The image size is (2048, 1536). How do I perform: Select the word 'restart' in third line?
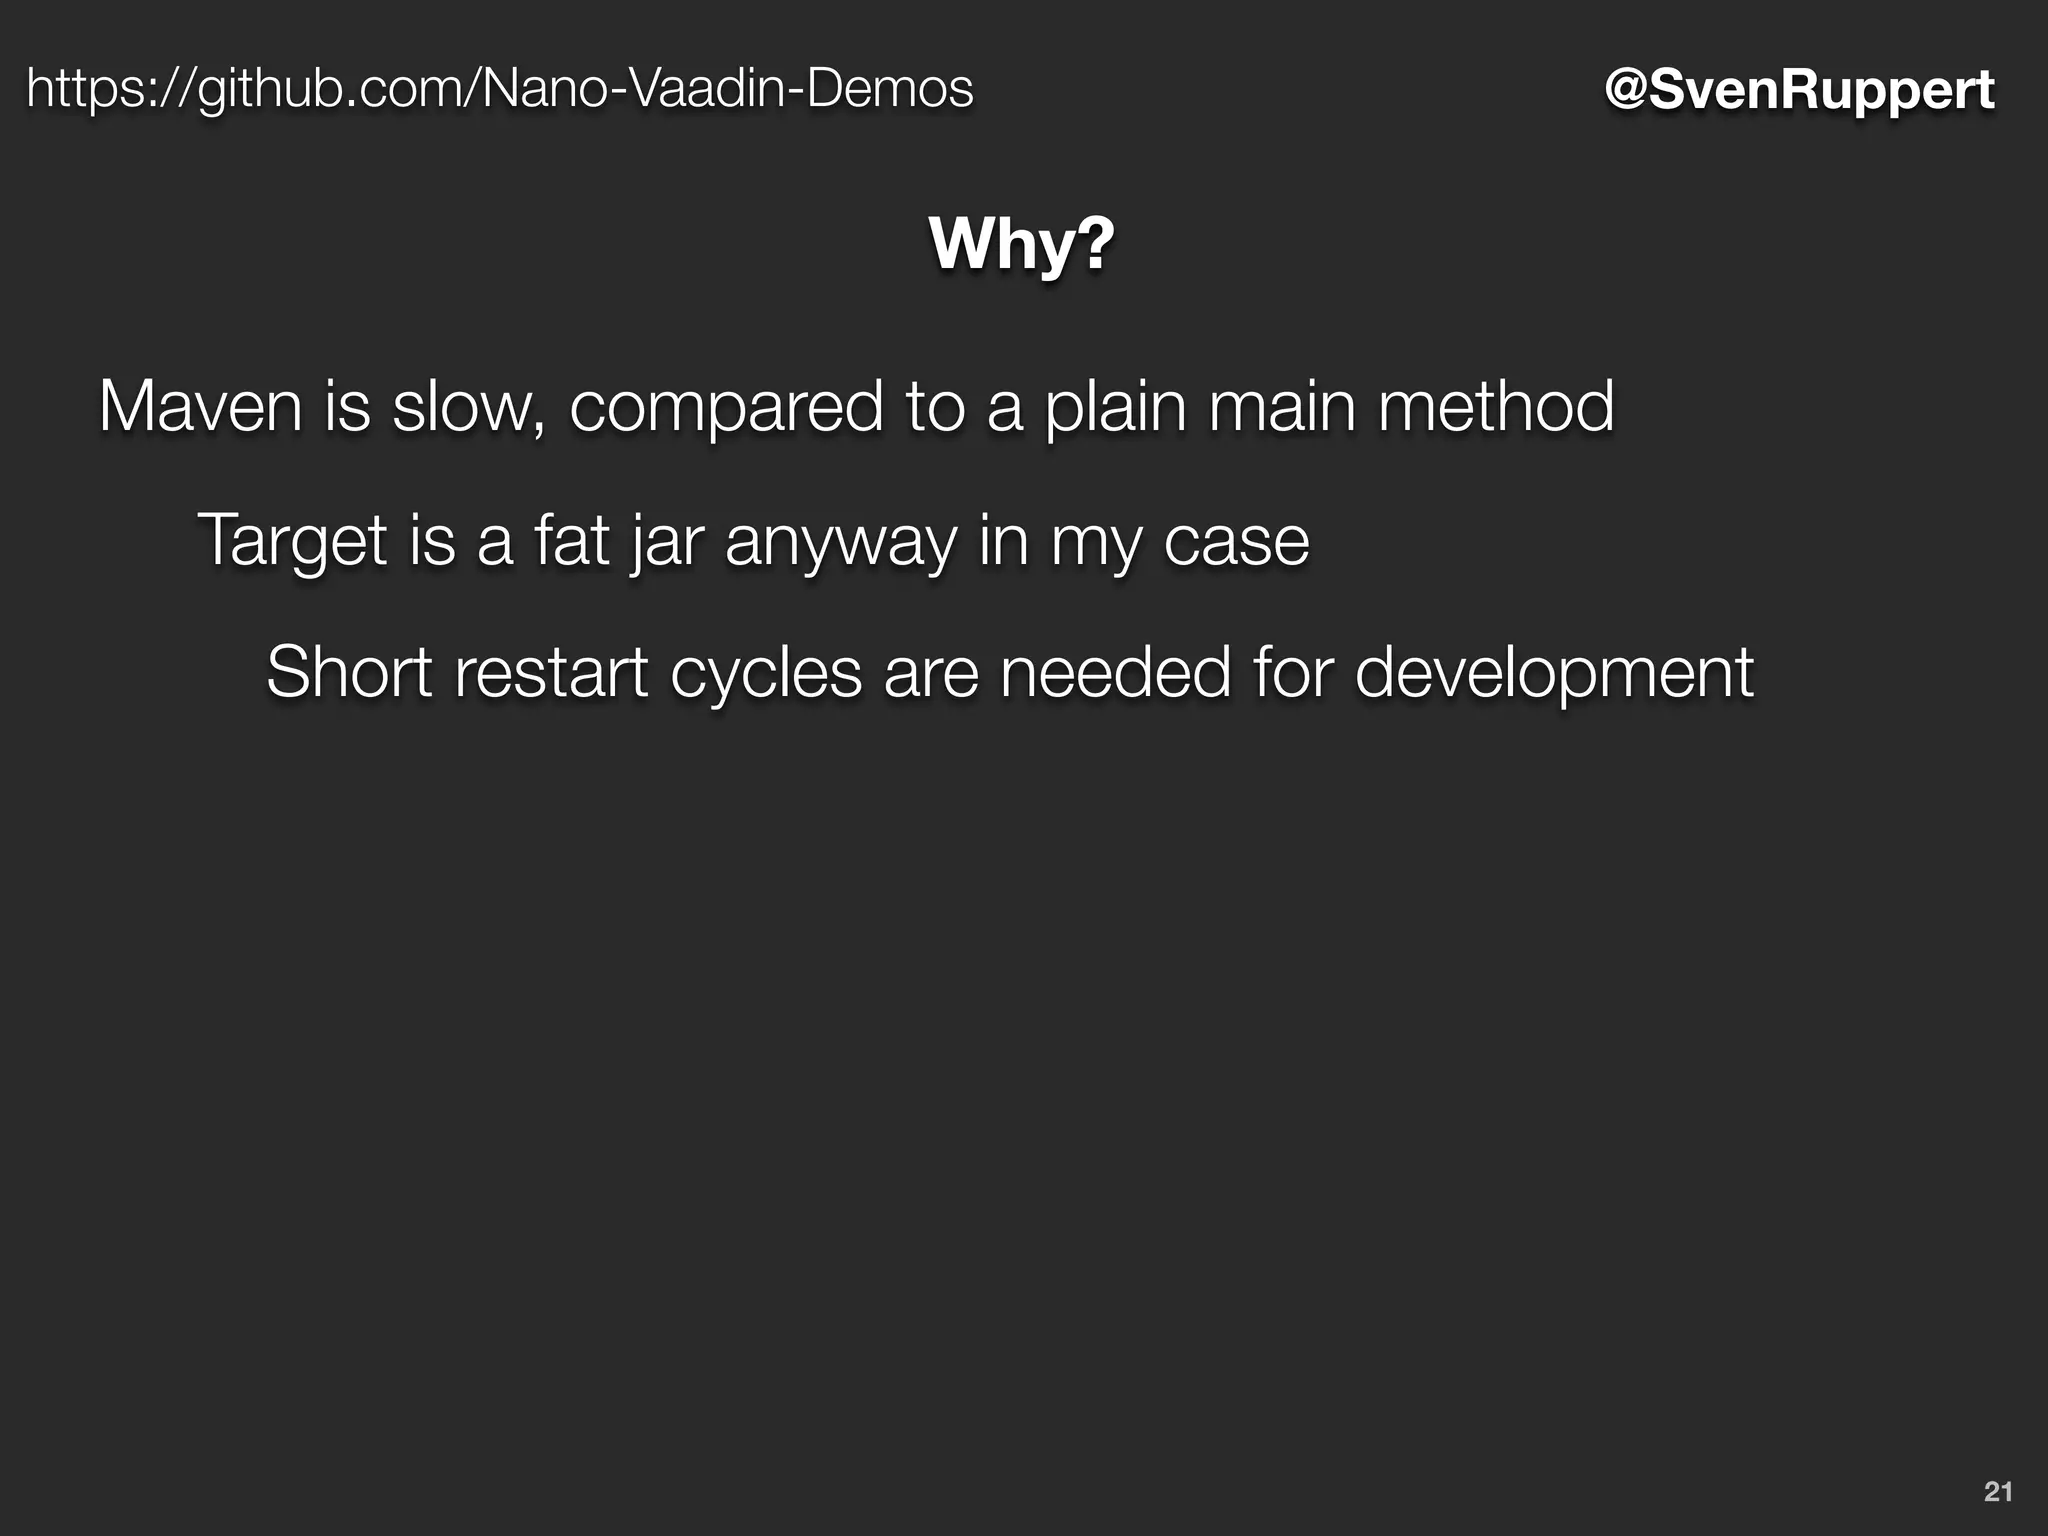click(551, 673)
